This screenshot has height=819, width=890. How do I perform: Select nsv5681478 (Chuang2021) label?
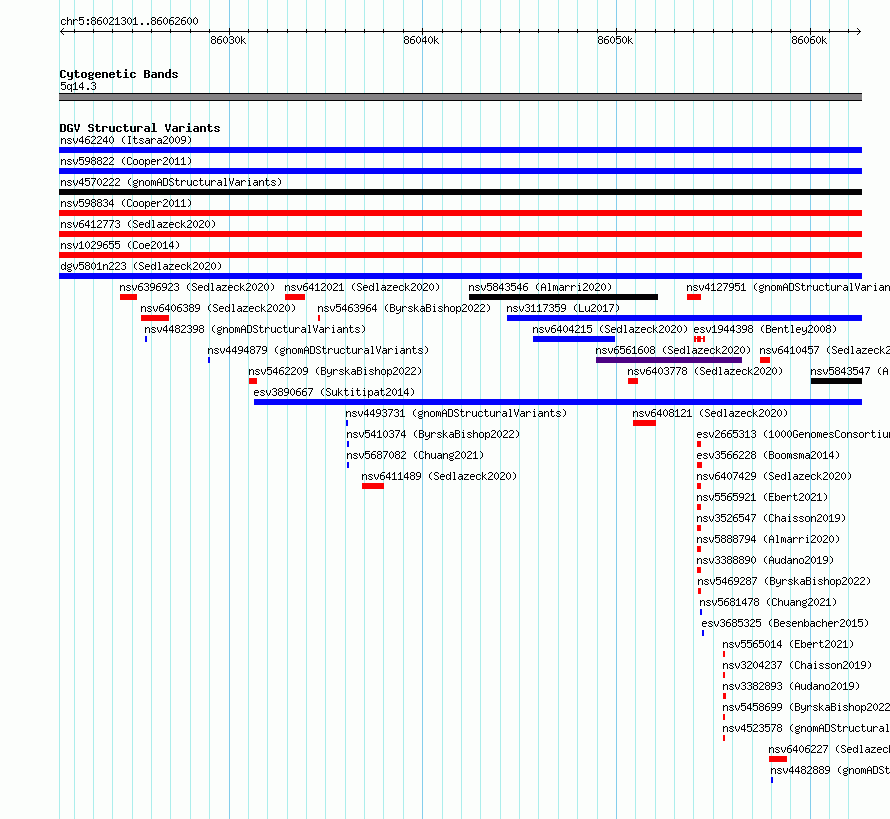(x=768, y=602)
